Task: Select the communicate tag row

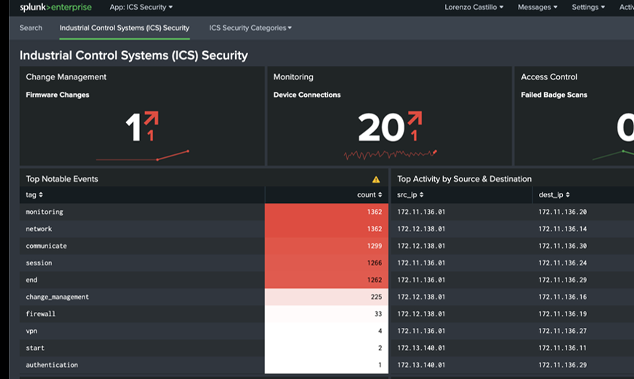Action: tap(204, 246)
